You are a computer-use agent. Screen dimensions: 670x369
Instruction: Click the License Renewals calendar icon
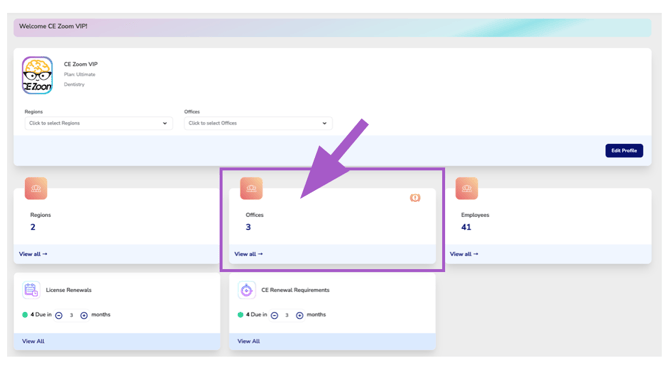click(x=31, y=290)
